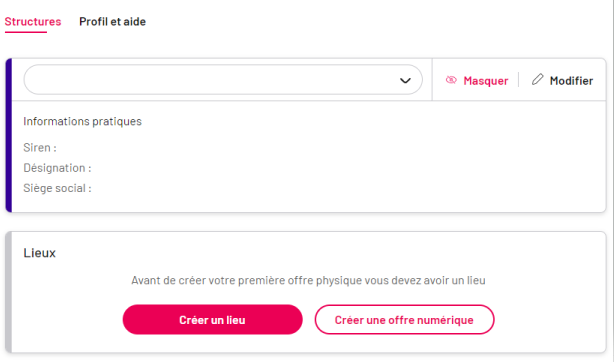This screenshot has width=614, height=362.
Task: Open the Profil et aide tab
Action: pos(112,22)
